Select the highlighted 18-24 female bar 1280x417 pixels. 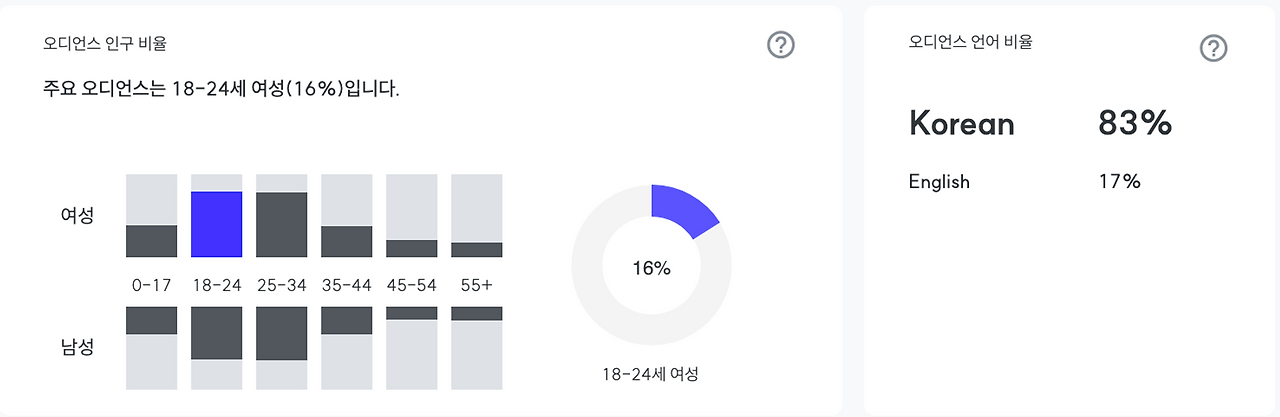(x=216, y=224)
